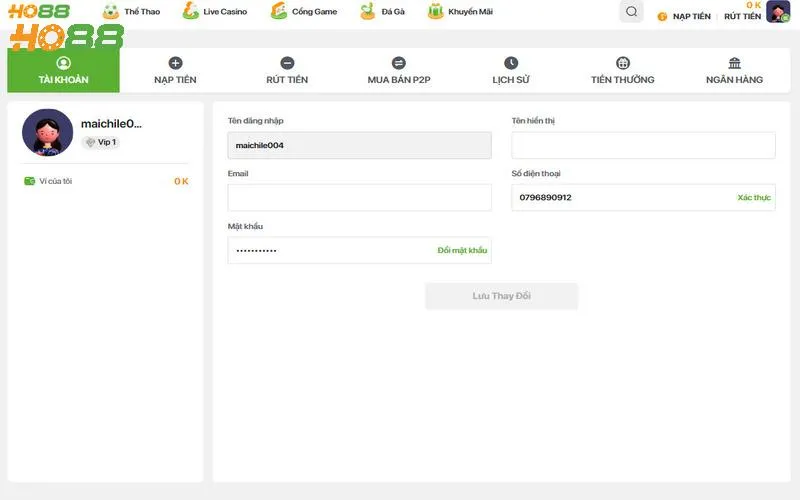Click the profile avatar in top-right corner

[778, 13]
